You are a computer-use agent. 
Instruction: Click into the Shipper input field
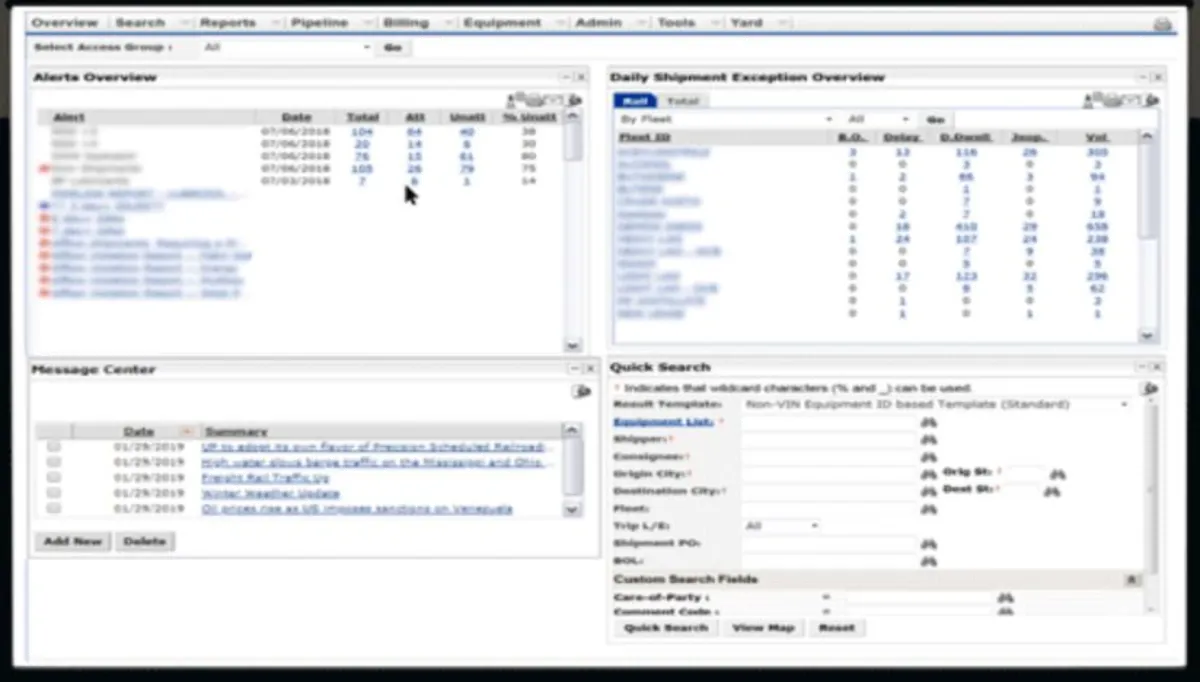coord(830,440)
